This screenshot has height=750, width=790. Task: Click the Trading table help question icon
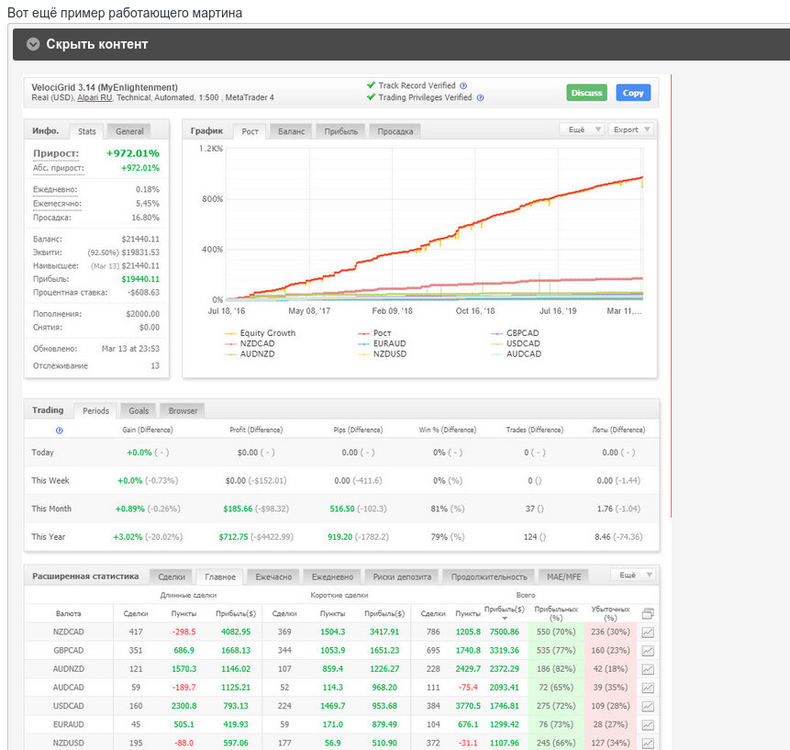pyautogui.click(x=59, y=430)
